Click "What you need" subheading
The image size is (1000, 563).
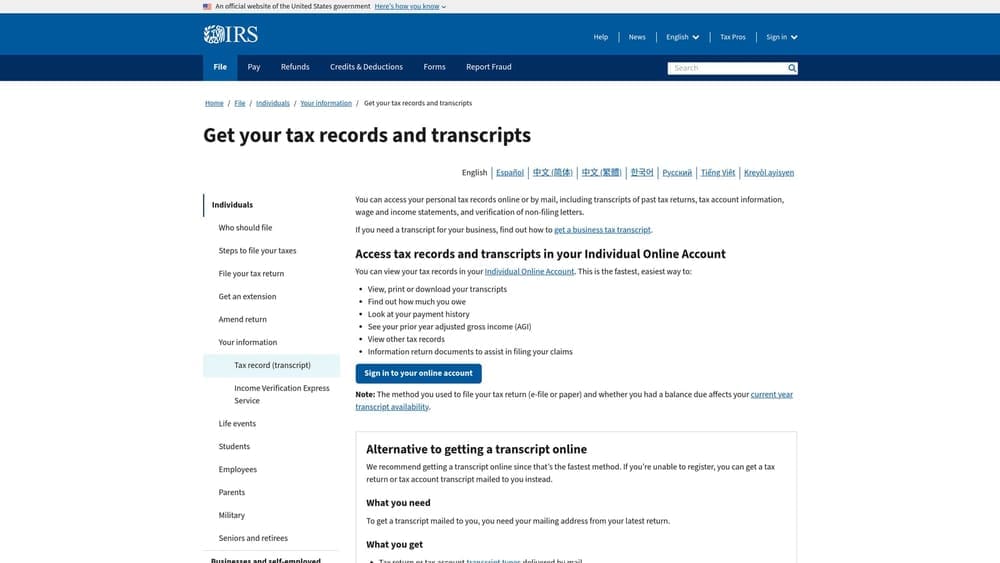coord(398,503)
